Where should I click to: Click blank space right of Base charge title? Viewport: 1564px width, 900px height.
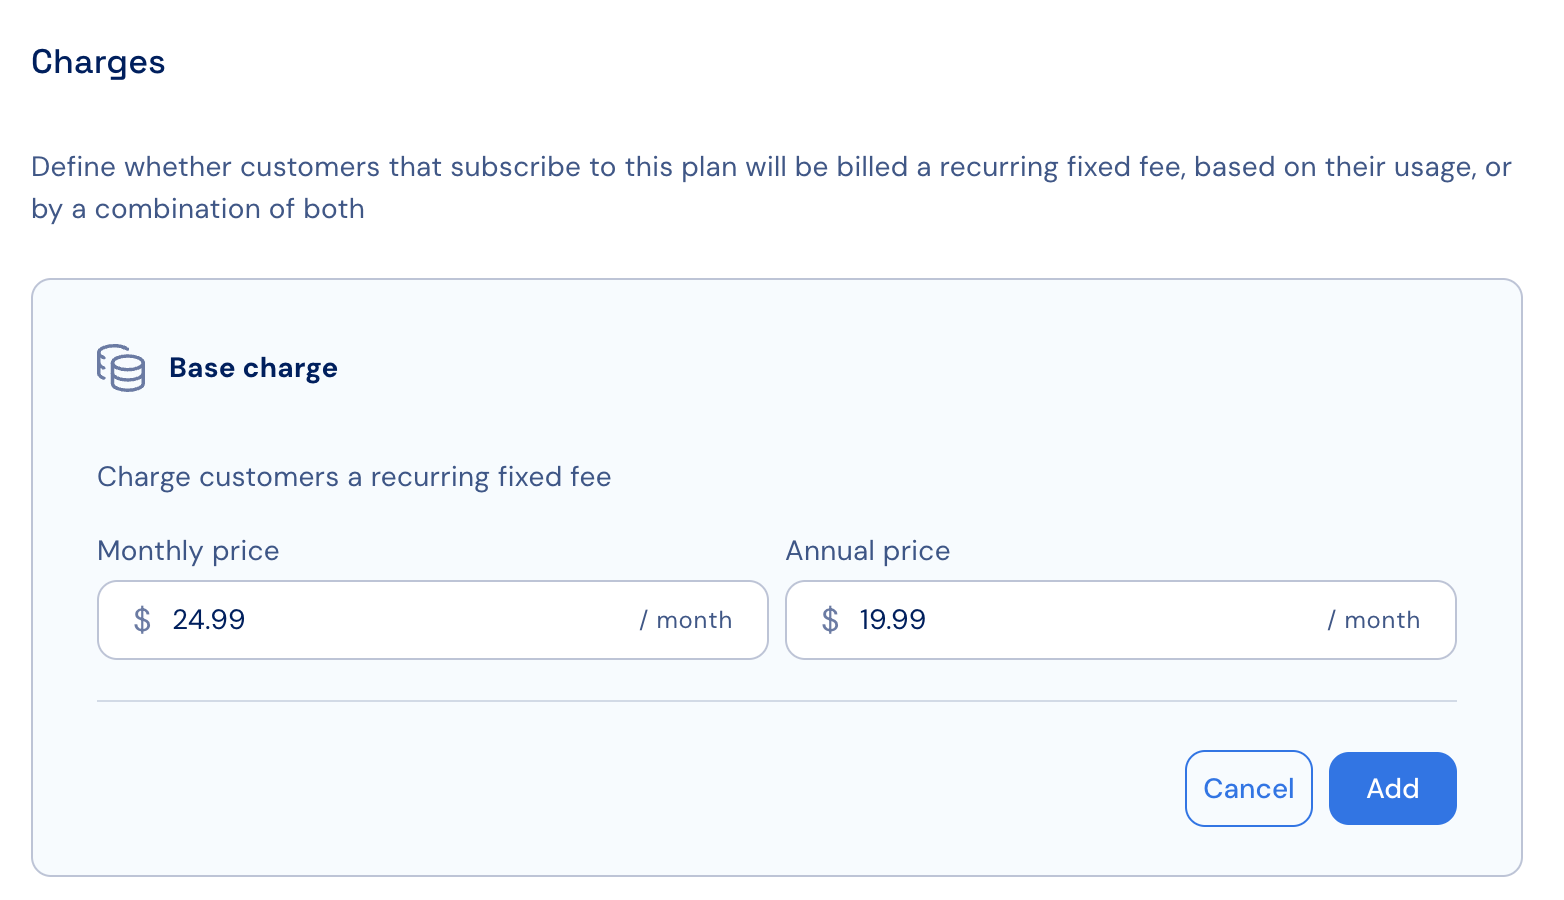[x=900, y=368]
